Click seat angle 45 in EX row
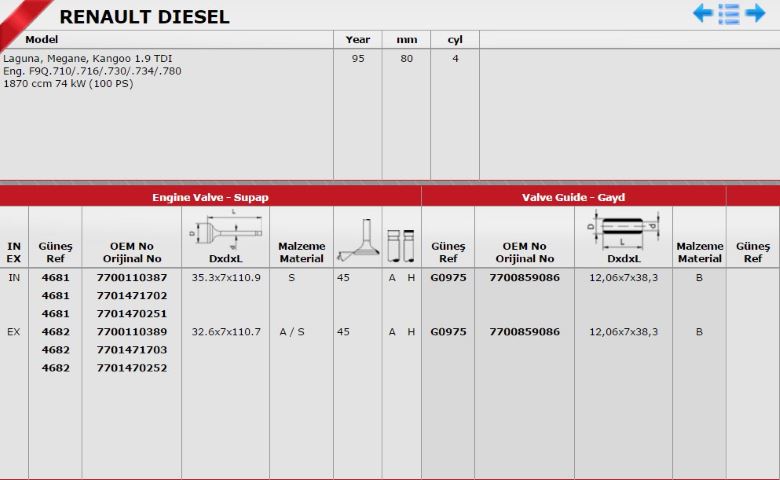The height and width of the screenshot is (480, 780). pos(343,331)
